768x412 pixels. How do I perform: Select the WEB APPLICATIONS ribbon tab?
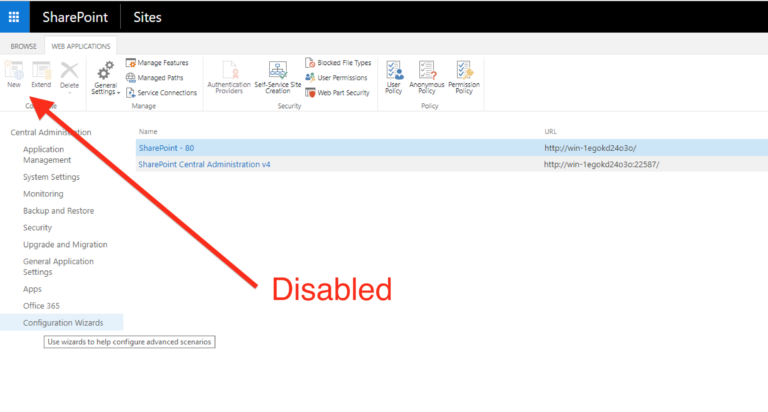click(x=81, y=46)
